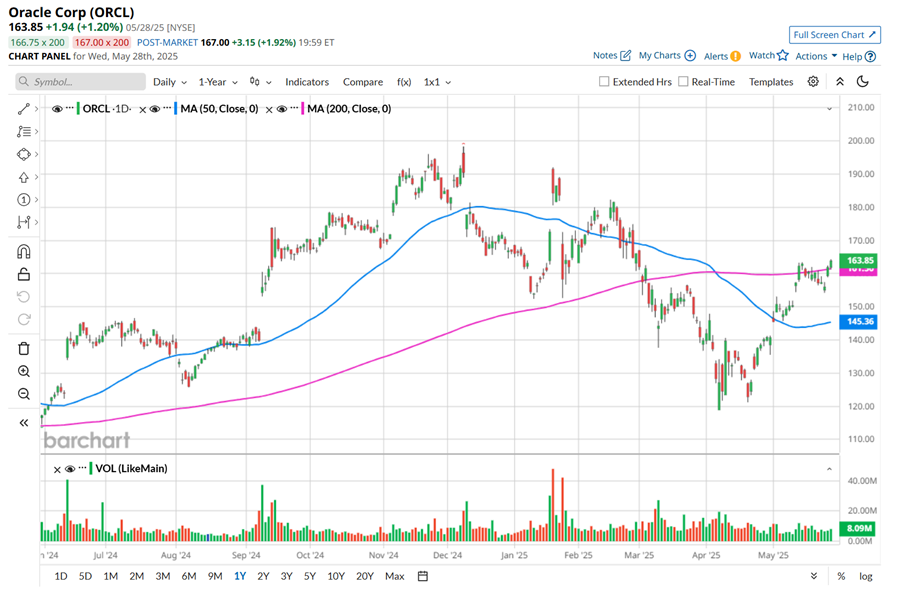Toggle VOL indicator visibility eye

click(x=70, y=469)
